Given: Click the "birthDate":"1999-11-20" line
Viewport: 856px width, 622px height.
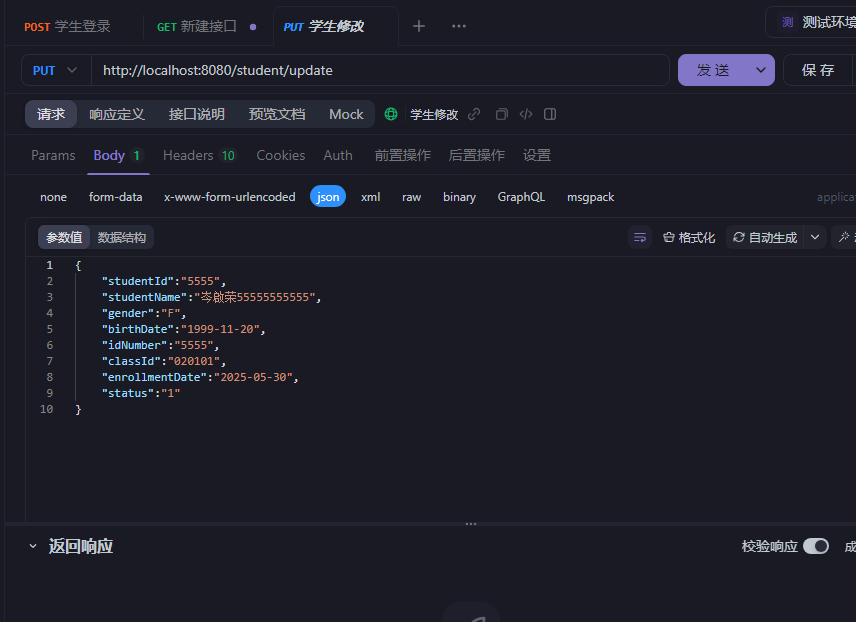Looking at the screenshot, I should pyautogui.click(x=183, y=329).
